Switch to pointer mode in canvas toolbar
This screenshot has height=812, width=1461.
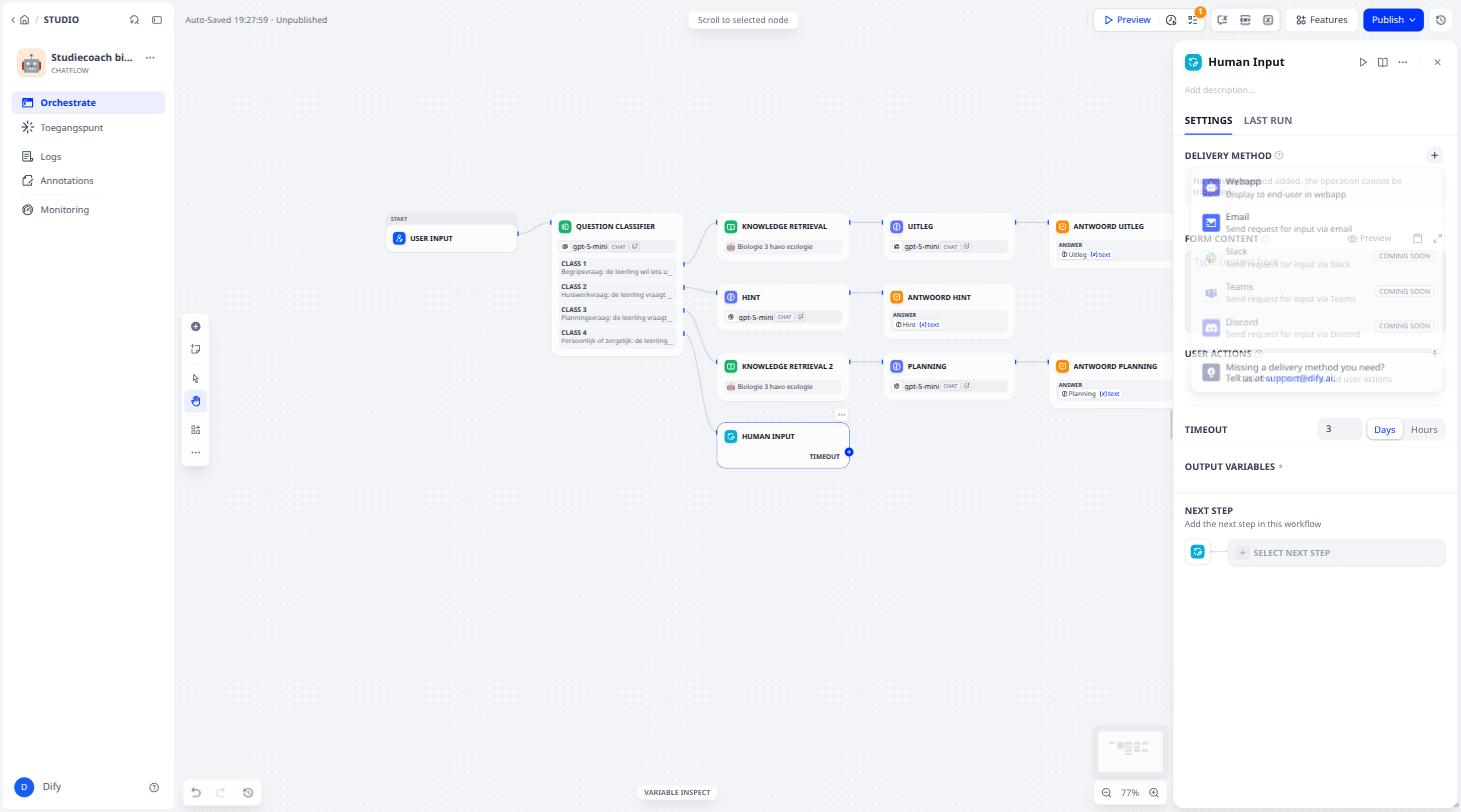[x=195, y=379]
